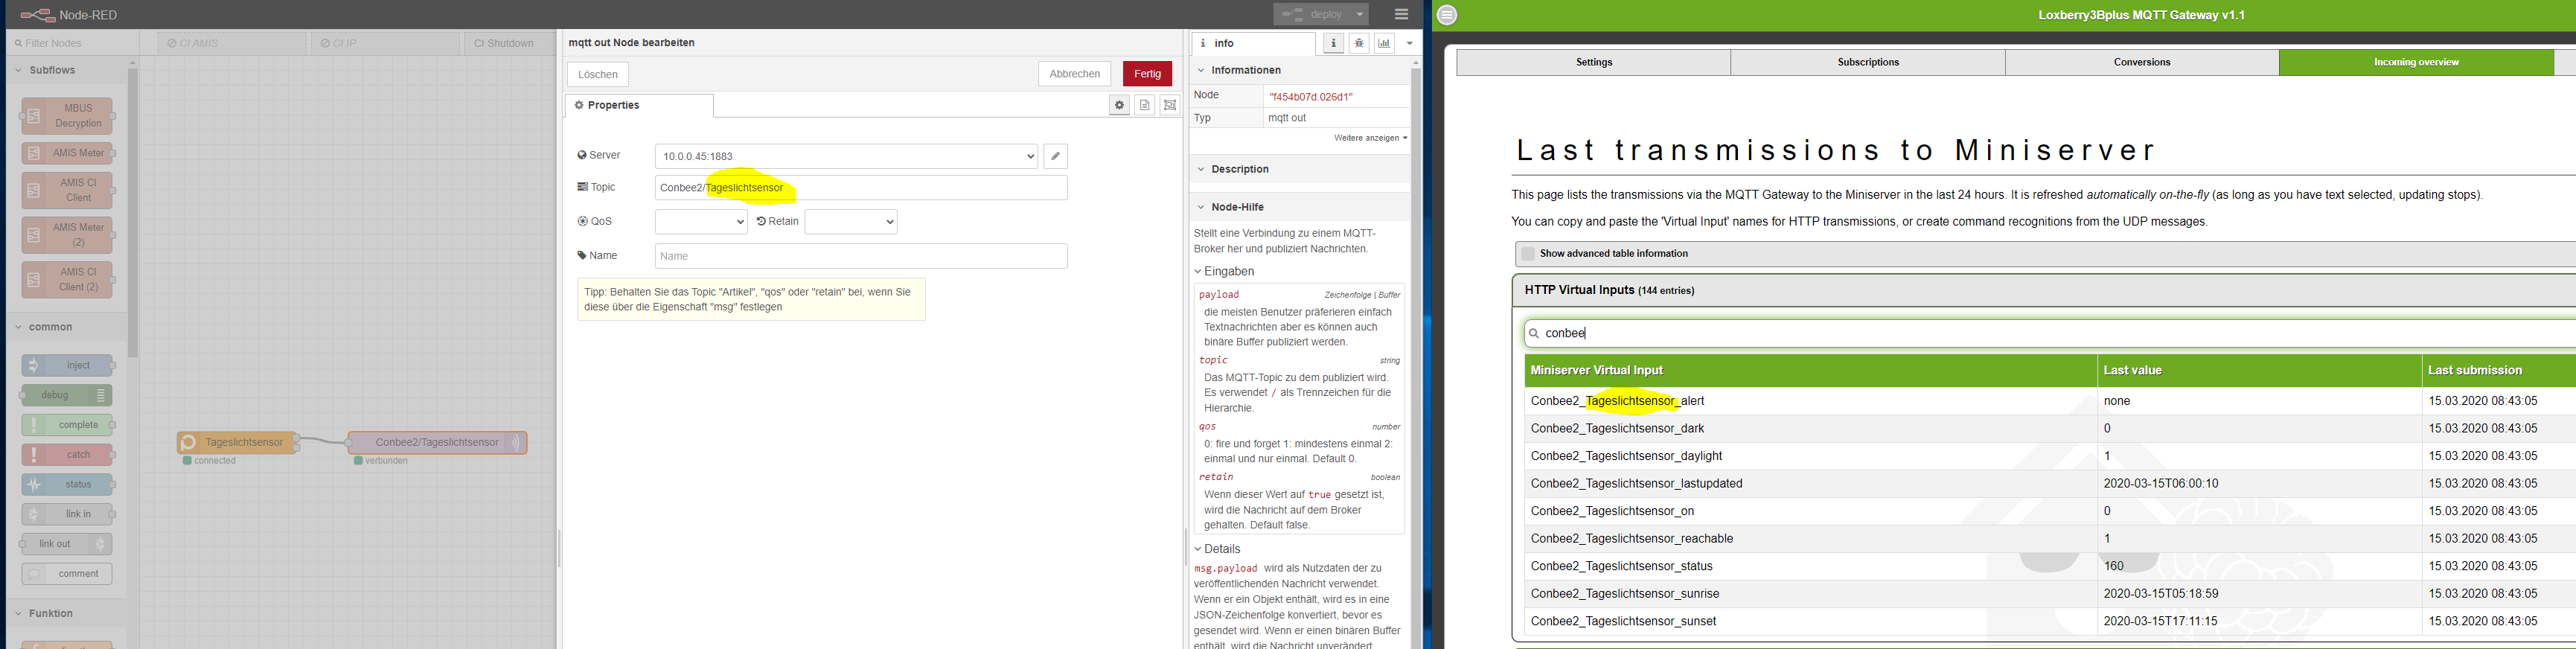Open the dashboard chart sidebar icon
Screen dimensions: 2576x649
click(x=1384, y=43)
